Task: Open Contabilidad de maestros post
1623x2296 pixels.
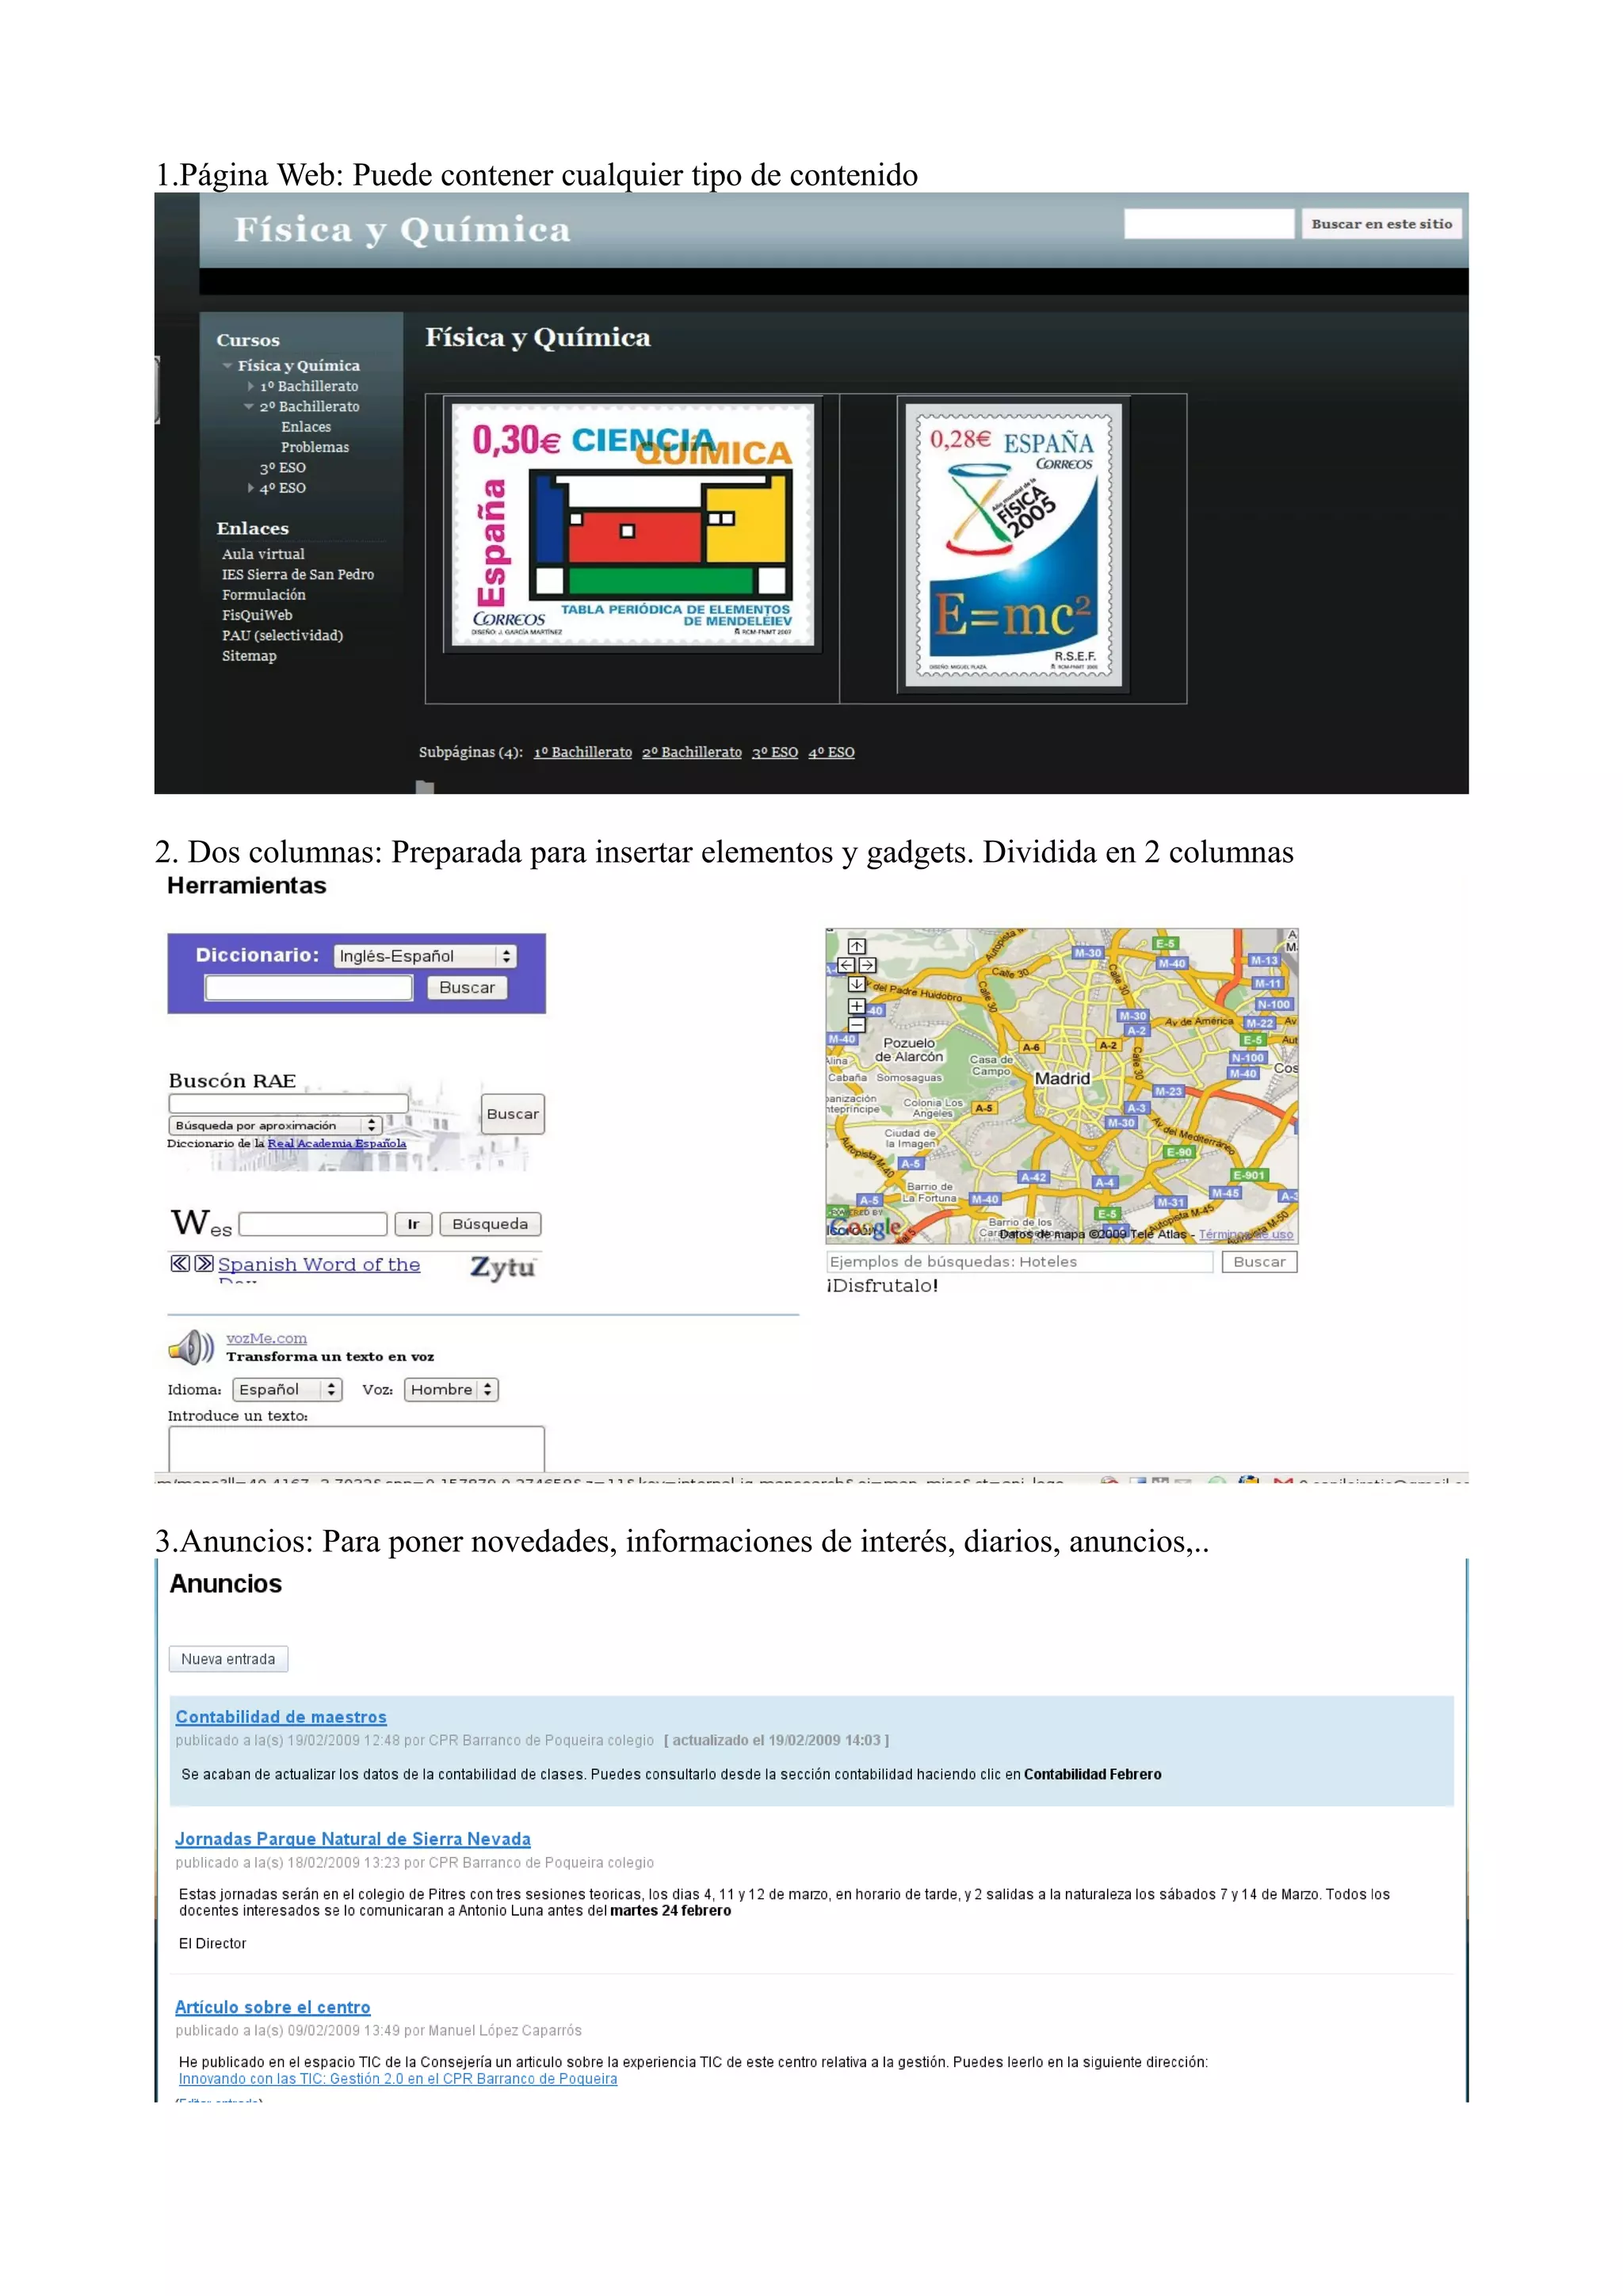Action: point(281,1717)
